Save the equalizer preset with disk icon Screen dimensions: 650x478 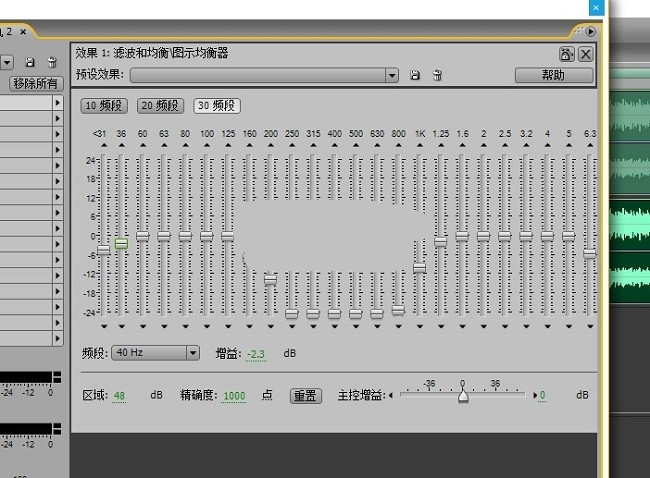tap(415, 75)
